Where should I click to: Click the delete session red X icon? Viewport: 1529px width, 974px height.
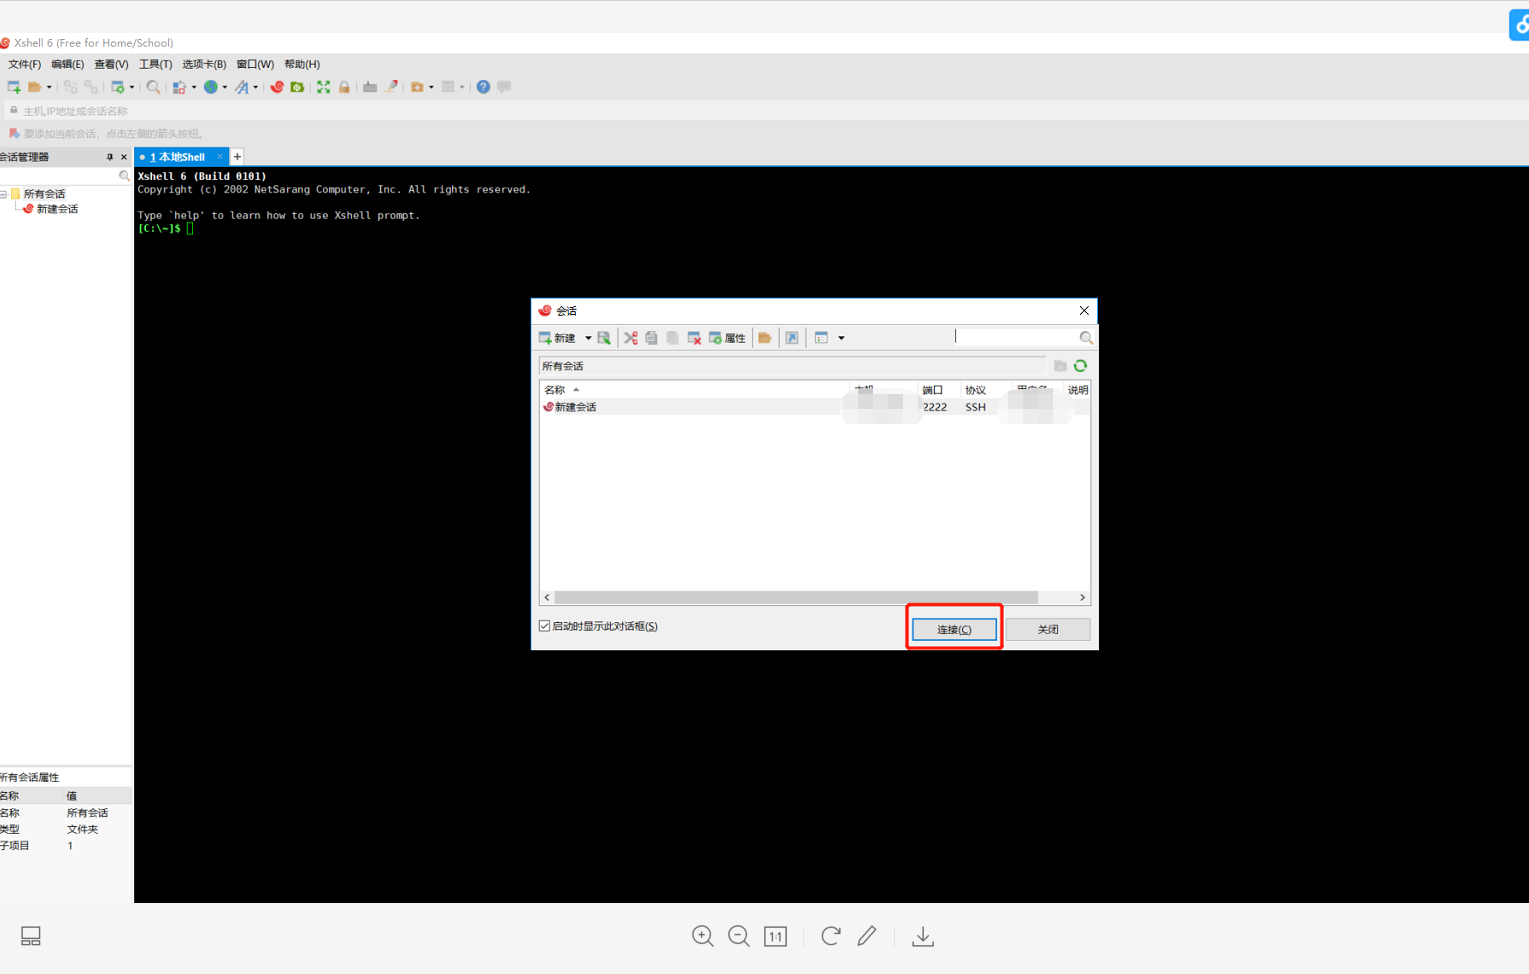click(694, 338)
